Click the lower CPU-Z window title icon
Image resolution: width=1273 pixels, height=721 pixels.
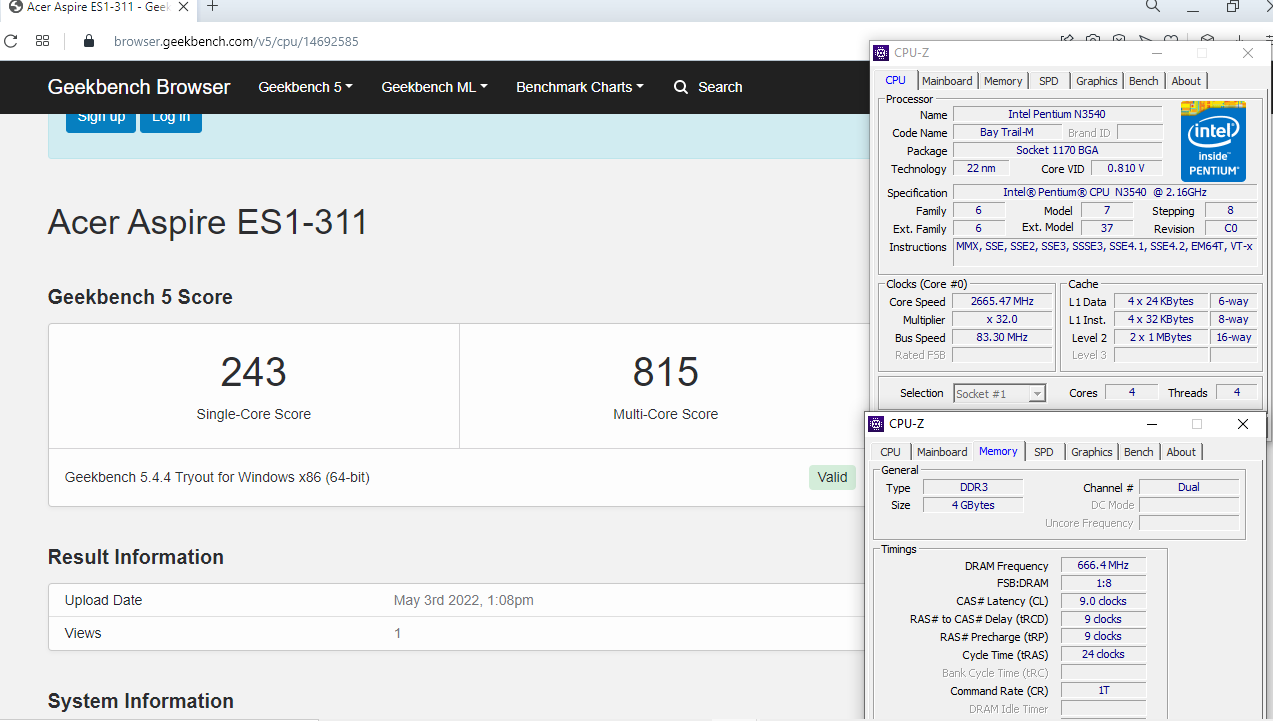(876, 424)
